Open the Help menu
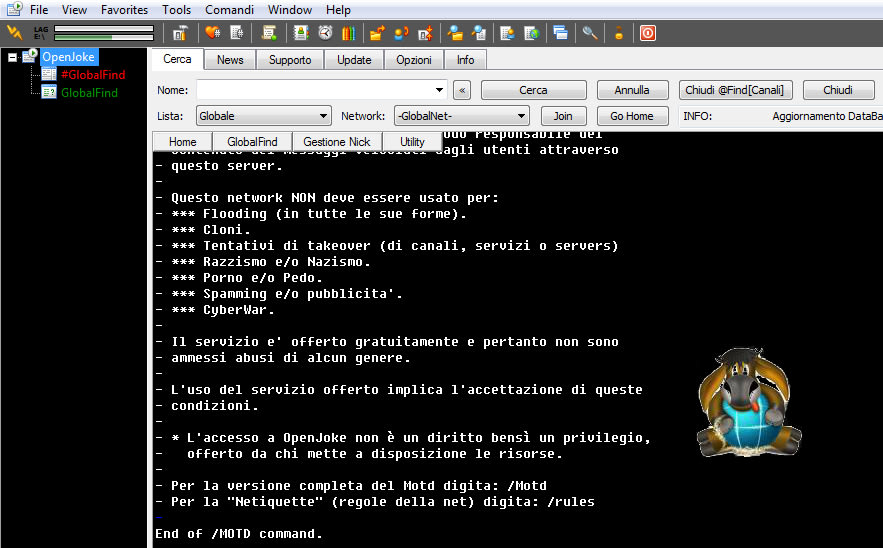This screenshot has height=548, width=883. click(x=338, y=10)
